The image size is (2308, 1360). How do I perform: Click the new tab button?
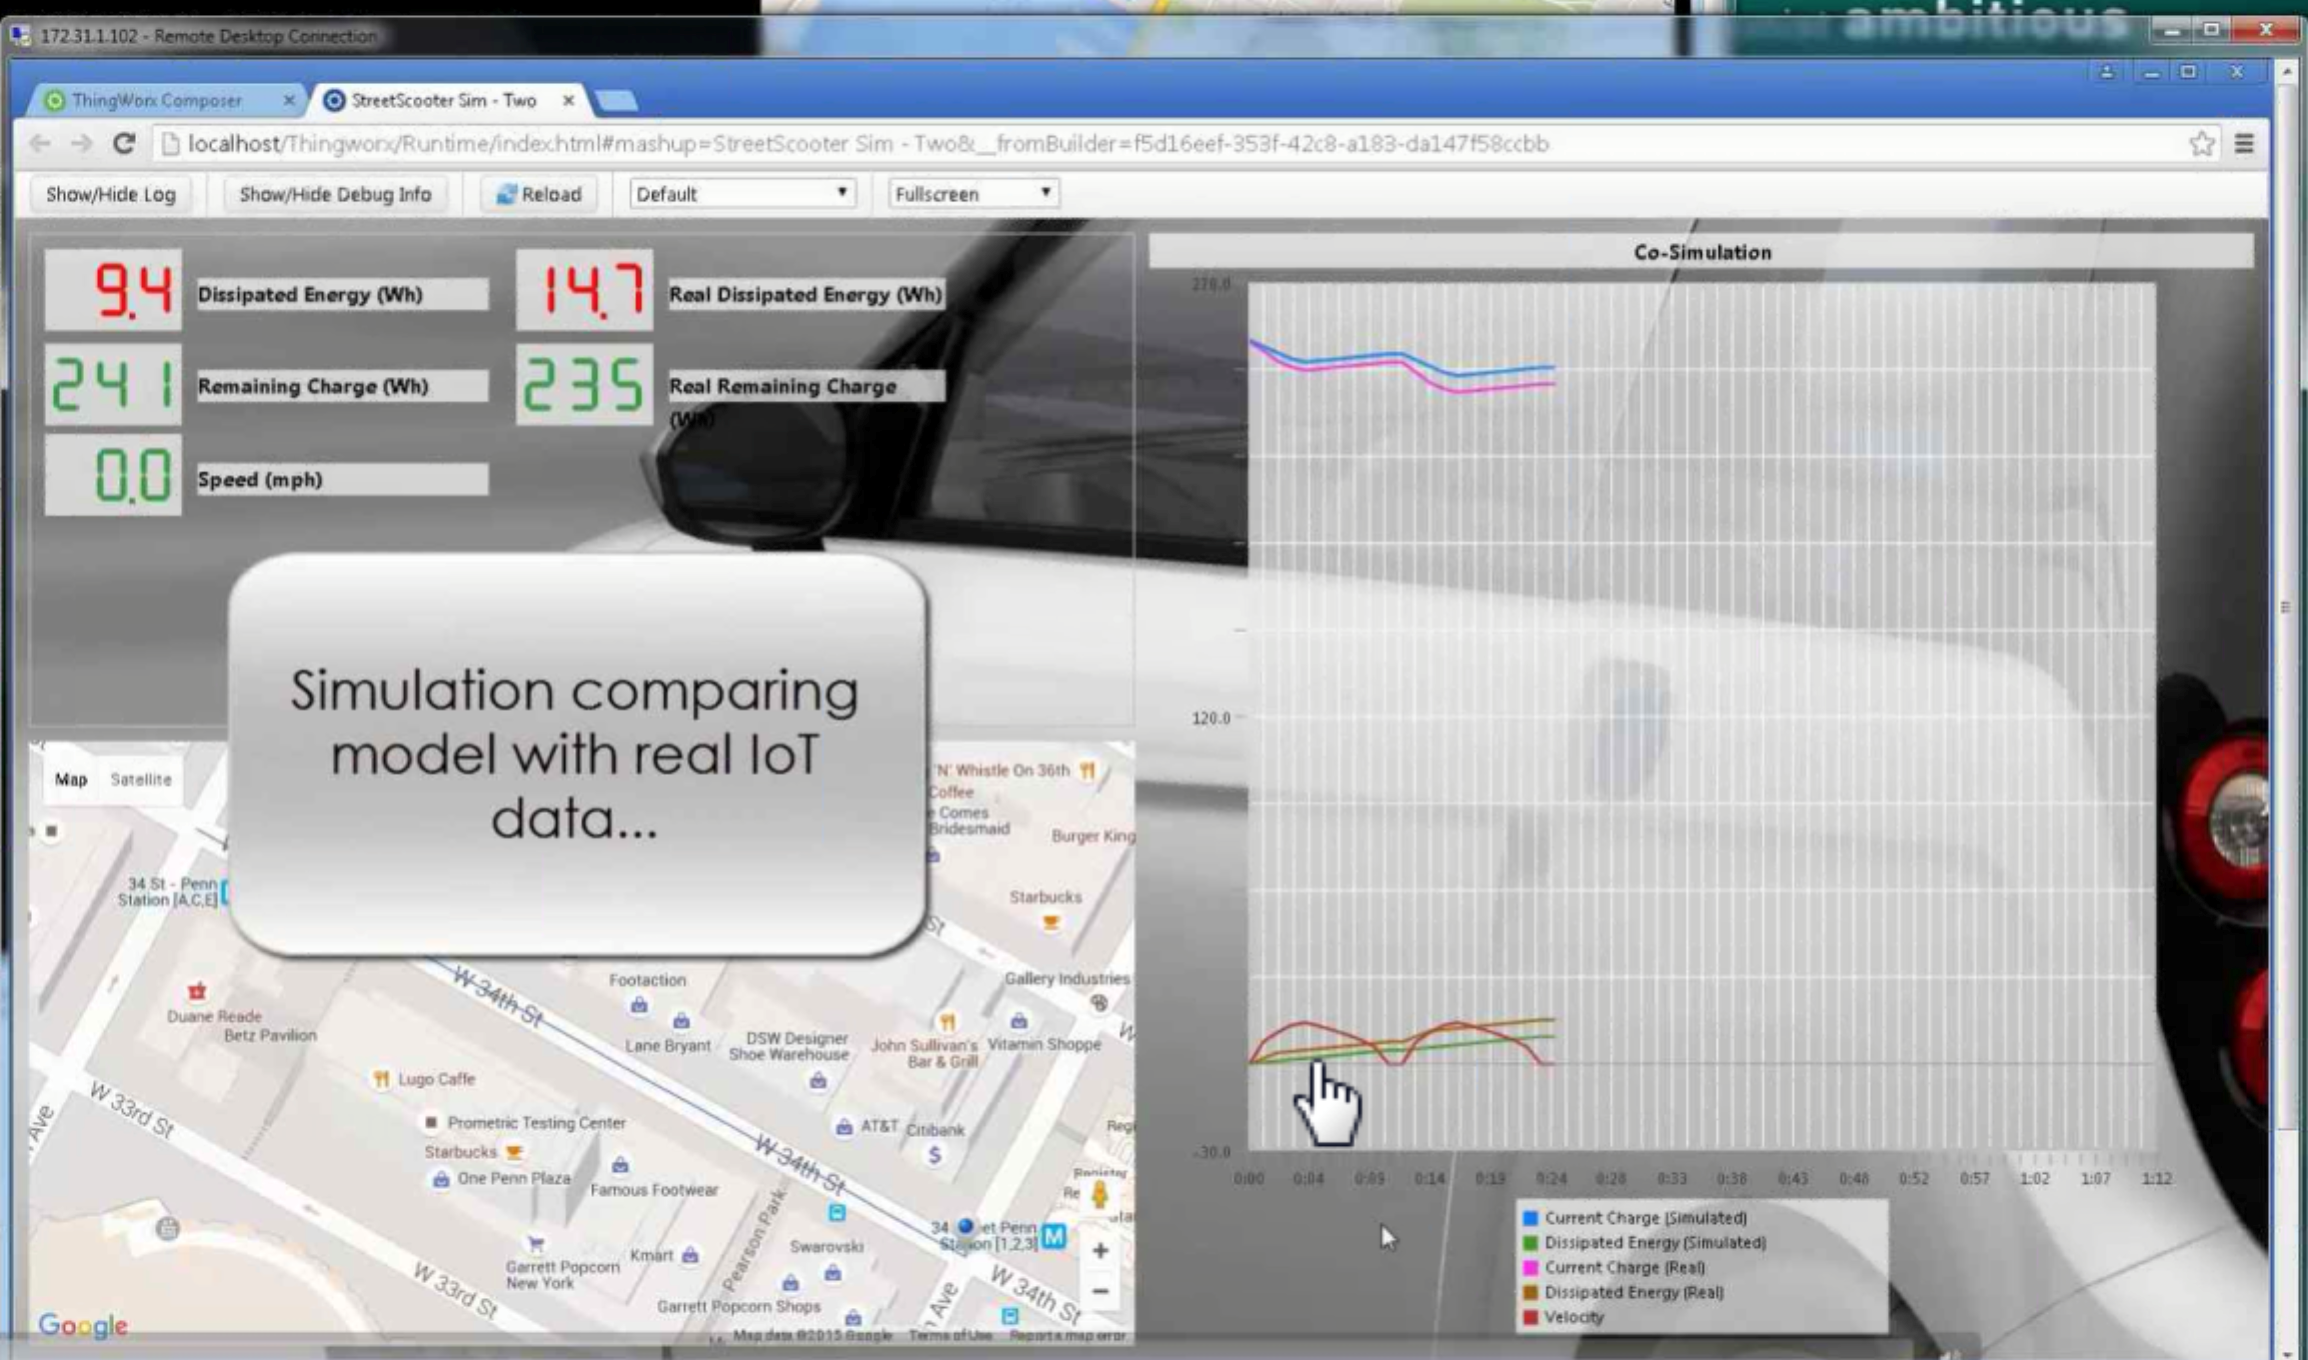coord(615,101)
